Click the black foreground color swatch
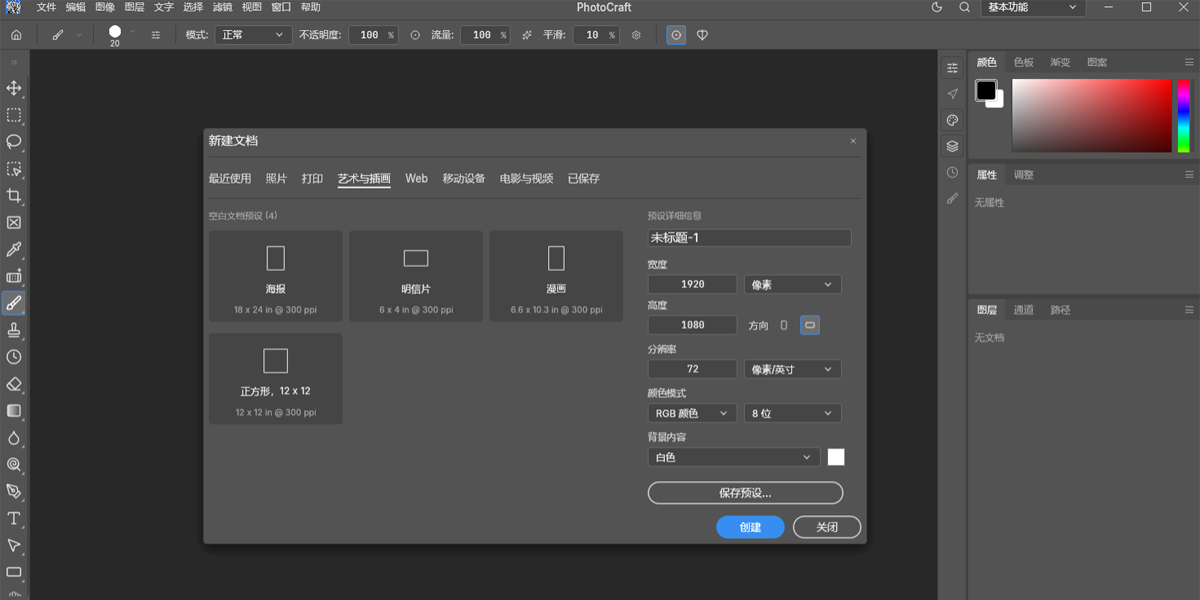This screenshot has width=1200, height=600. pos(986,91)
